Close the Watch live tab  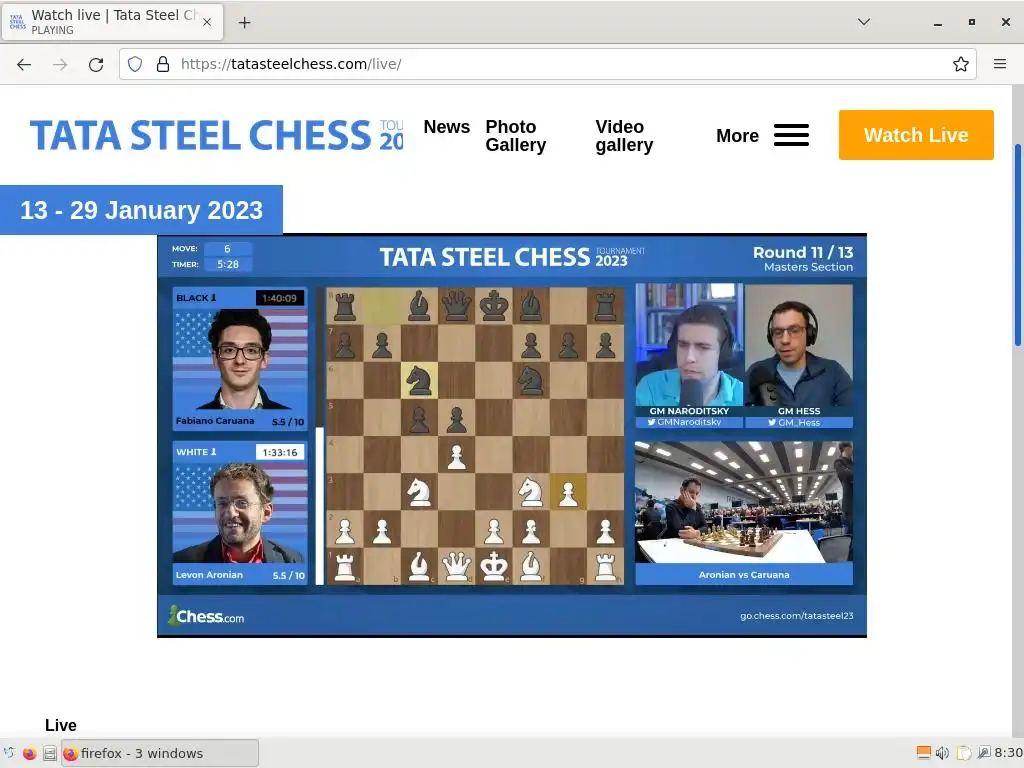click(206, 22)
